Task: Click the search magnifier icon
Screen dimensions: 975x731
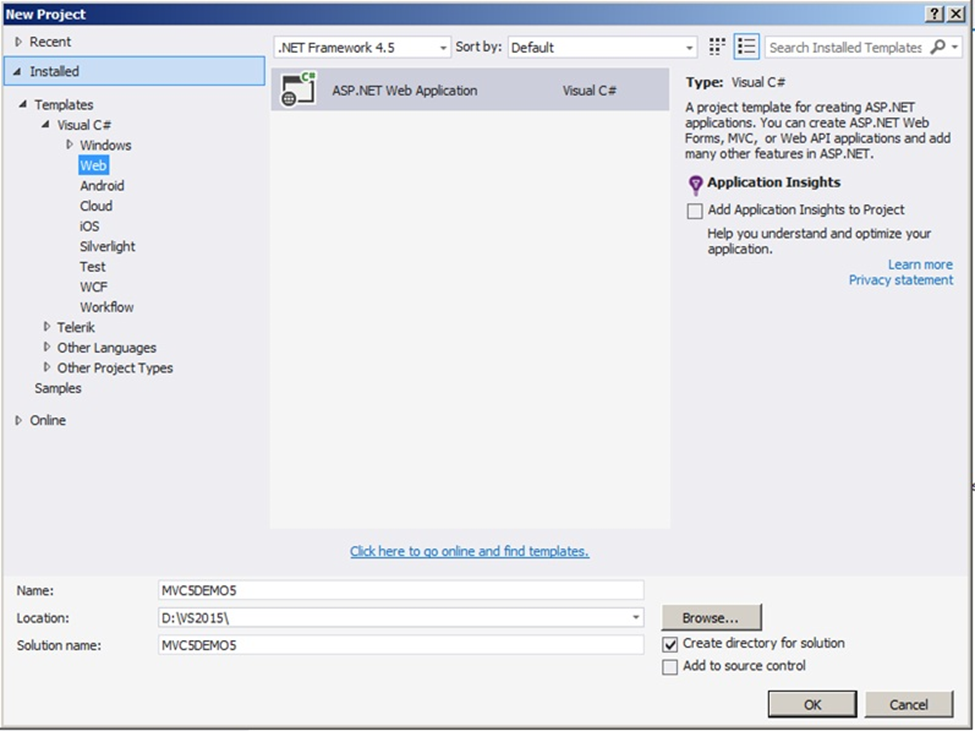Action: tap(938, 47)
